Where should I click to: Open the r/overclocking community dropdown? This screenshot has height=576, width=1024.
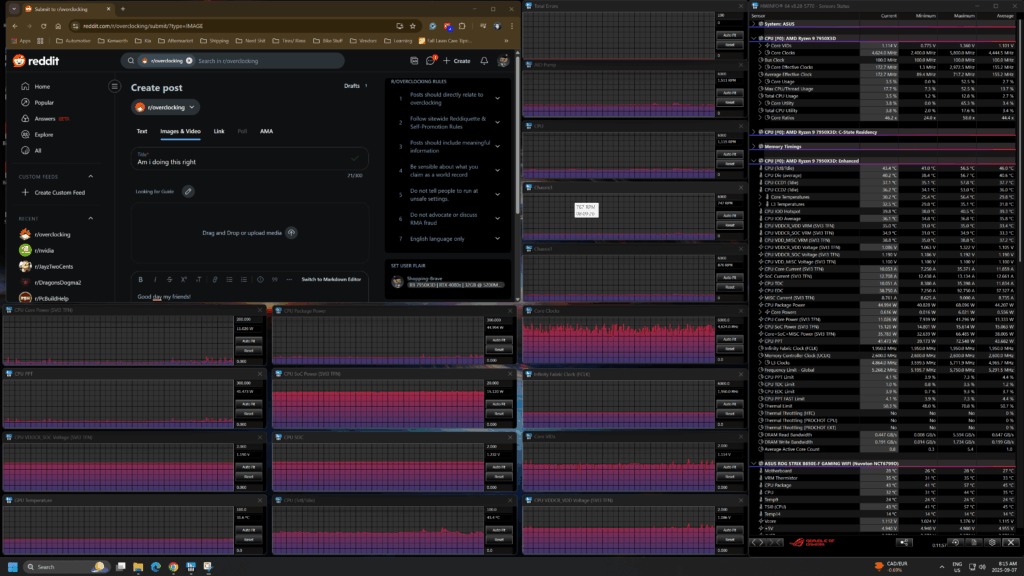tap(165, 107)
